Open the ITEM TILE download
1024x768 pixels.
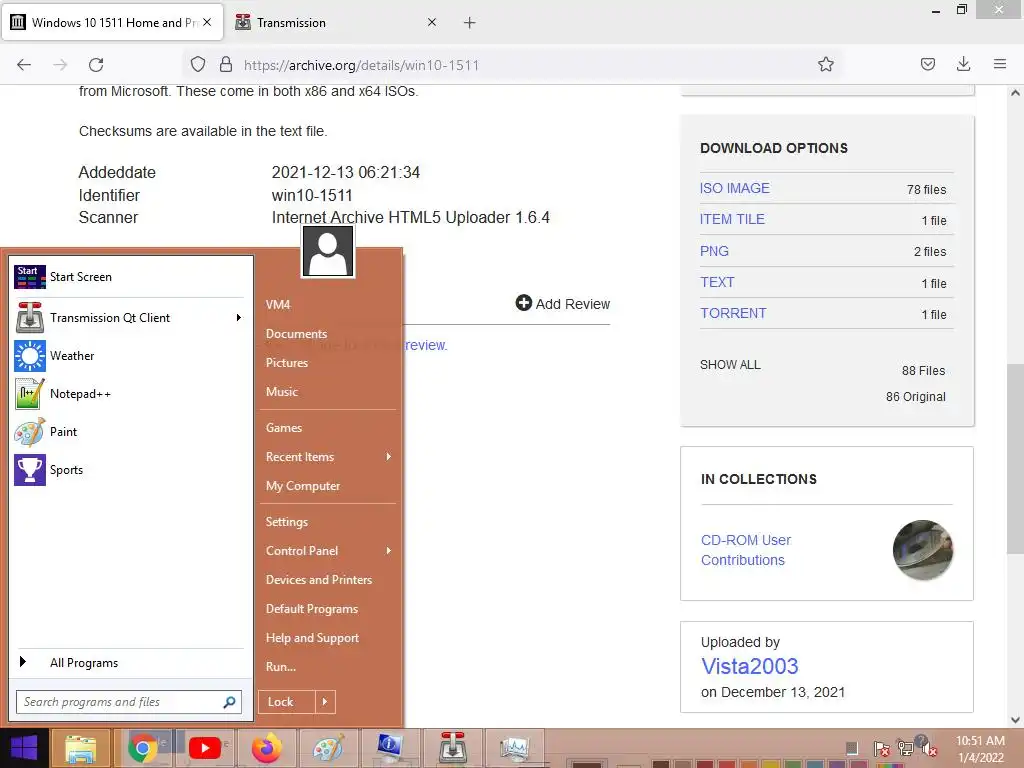pyautogui.click(x=732, y=219)
